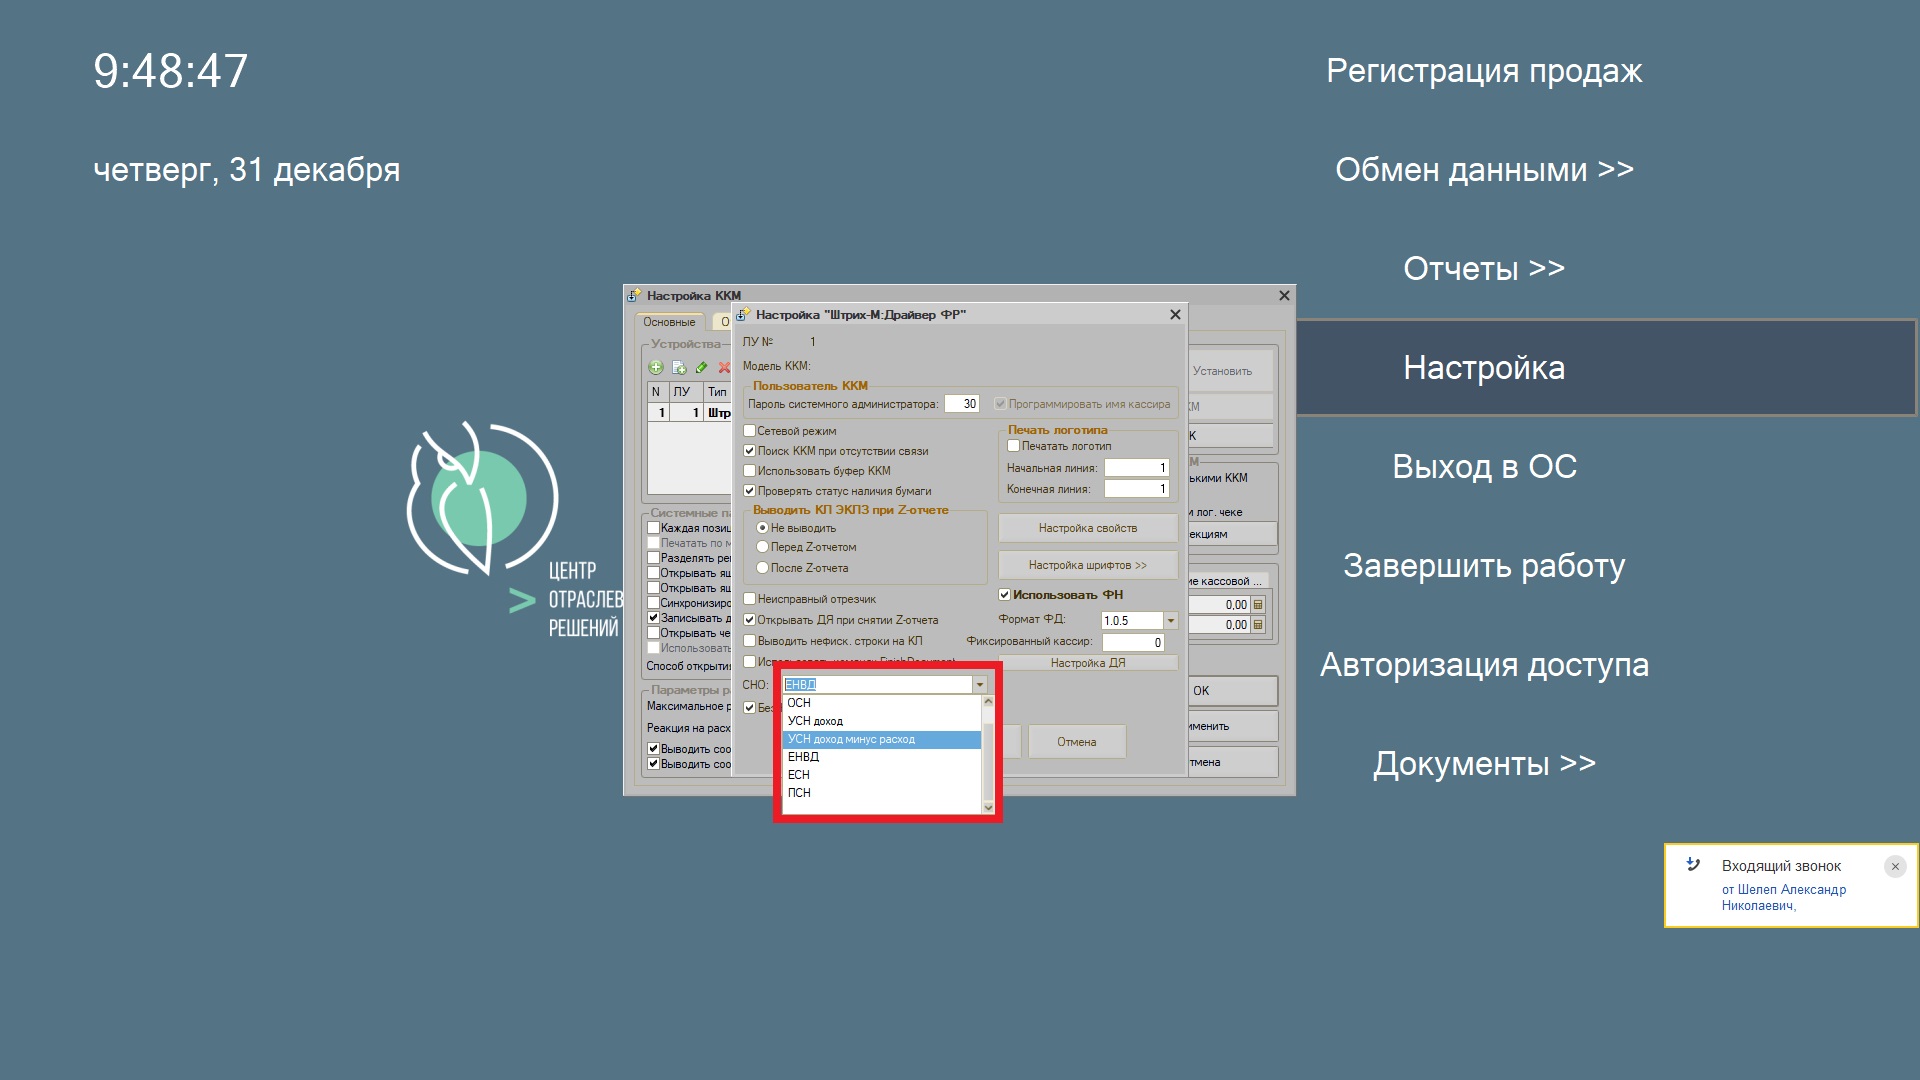Select the Настройка menu item
The height and width of the screenshot is (1080, 1920).
coord(1606,368)
